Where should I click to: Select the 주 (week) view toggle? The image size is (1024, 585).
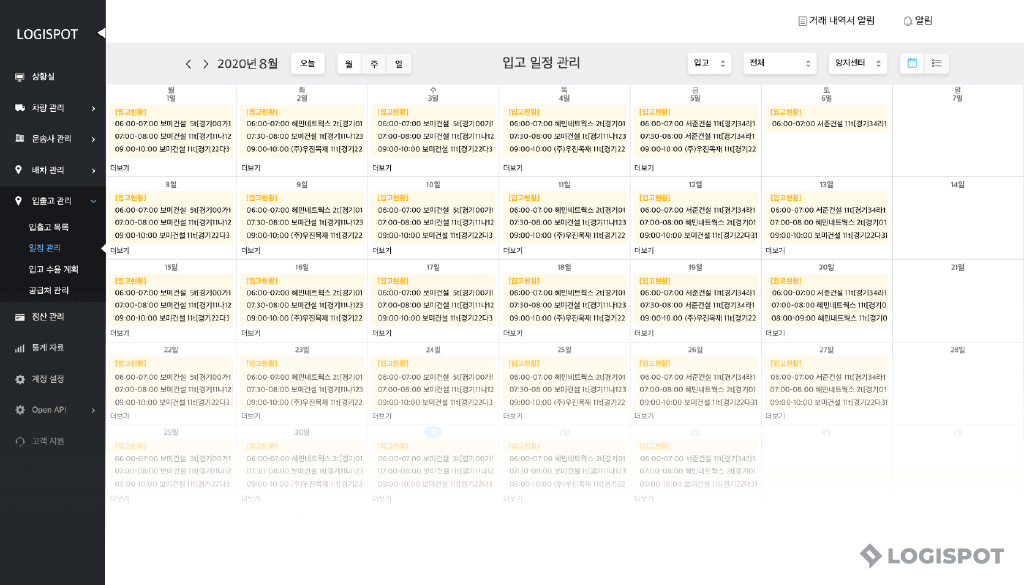(x=374, y=63)
